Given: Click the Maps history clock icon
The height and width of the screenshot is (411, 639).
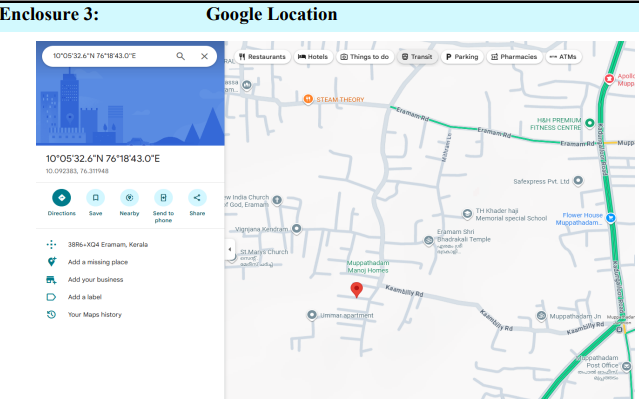Looking at the screenshot, I should pyautogui.click(x=51, y=314).
